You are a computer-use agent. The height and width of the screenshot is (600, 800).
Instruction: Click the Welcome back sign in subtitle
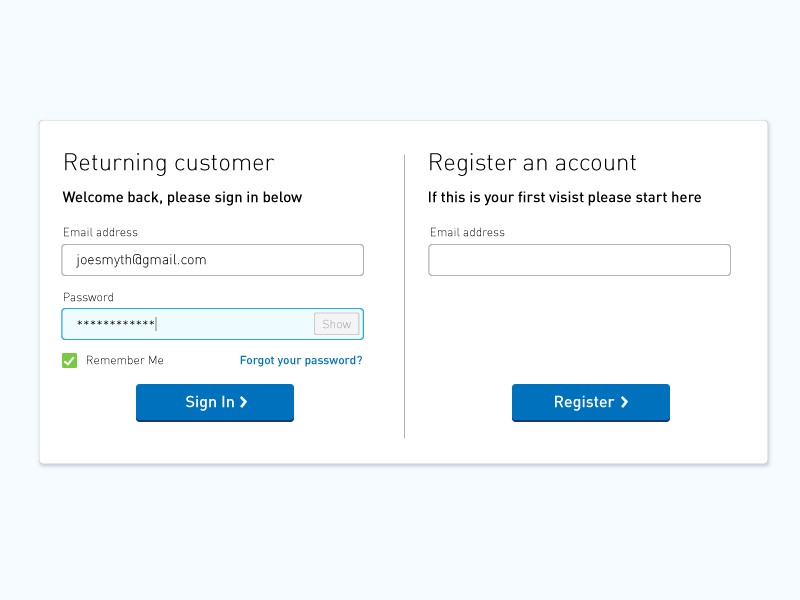pyautogui.click(x=182, y=197)
